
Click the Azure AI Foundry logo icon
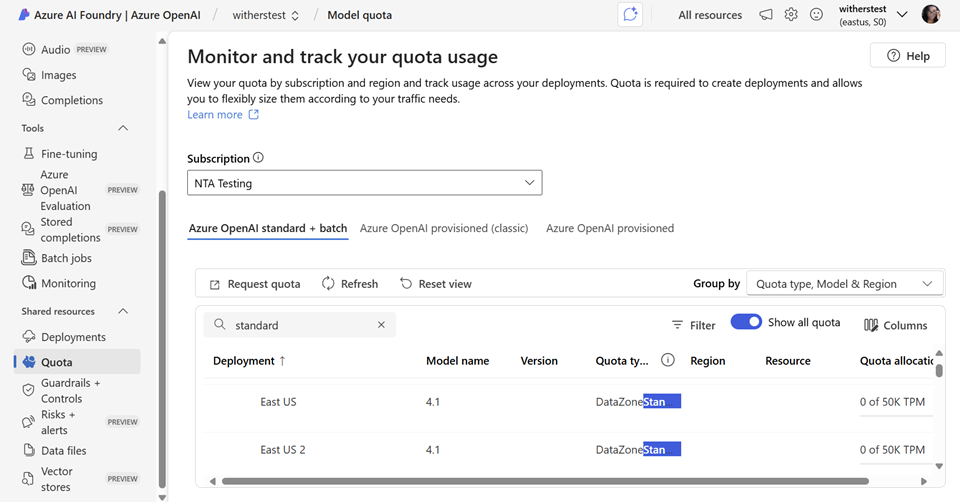click(23, 15)
